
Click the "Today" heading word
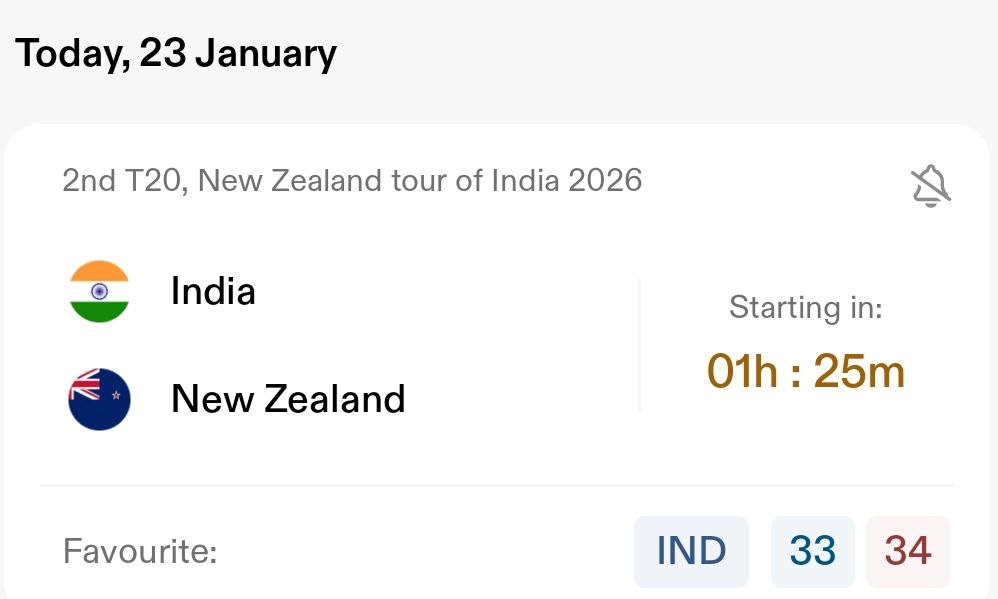click(x=71, y=53)
